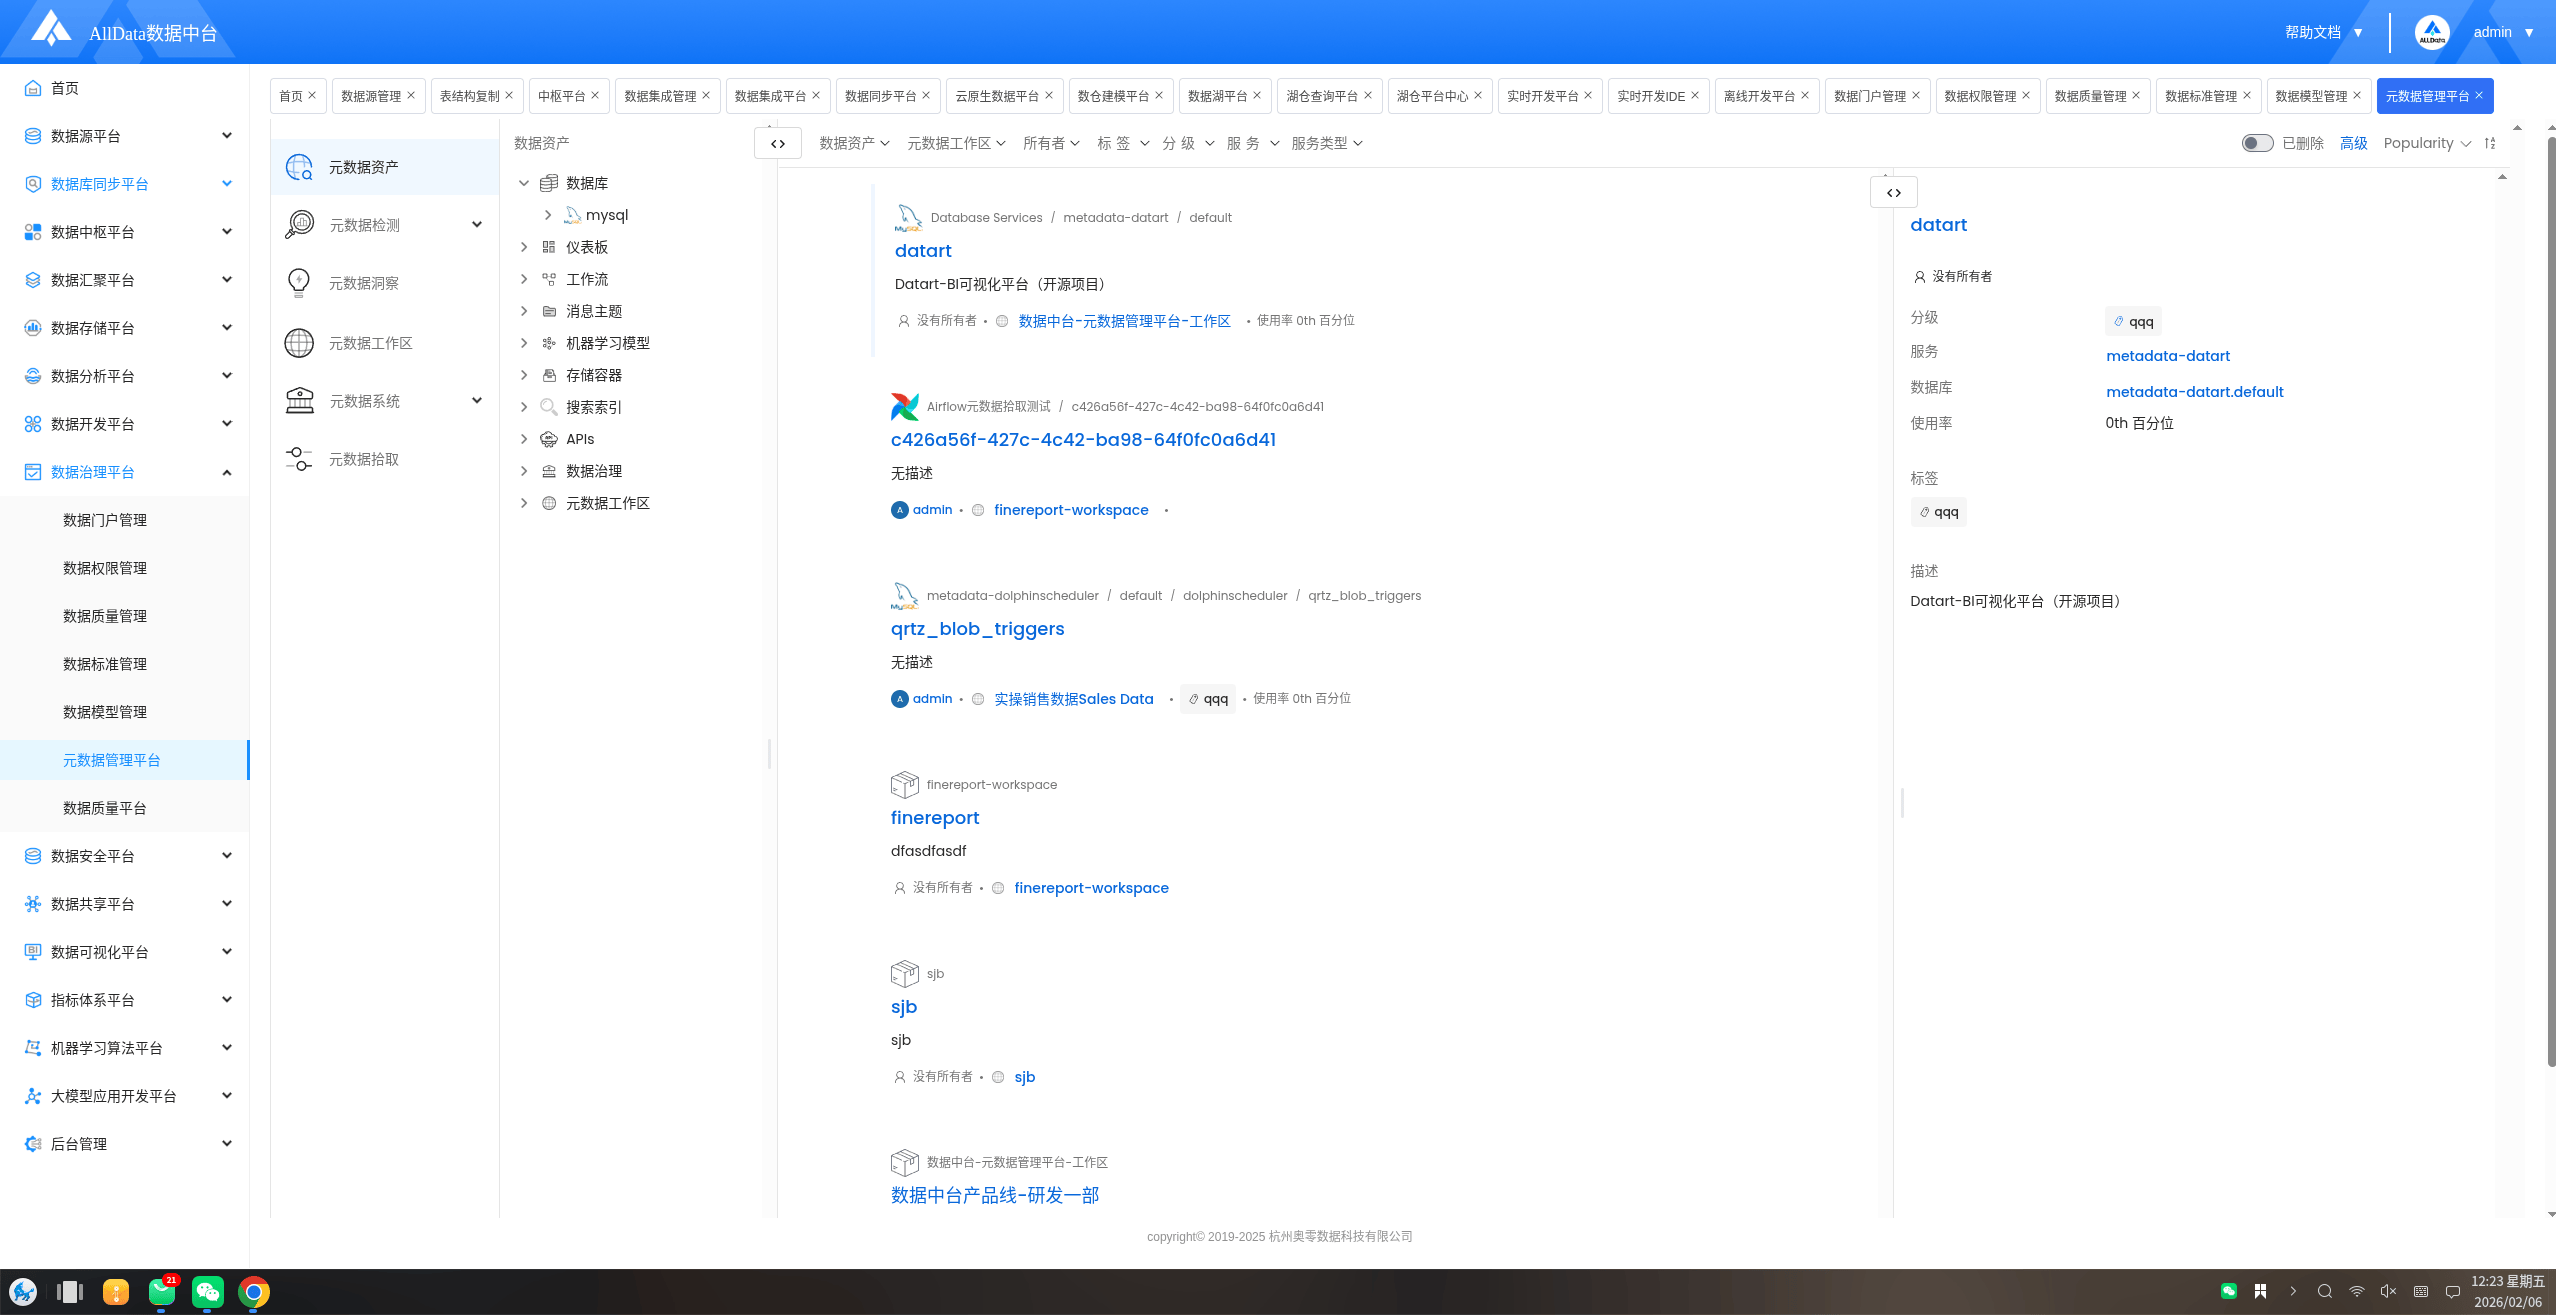This screenshot has width=2556, height=1315.
Task: Toggle the 已删除 switch
Action: coord(2257,143)
